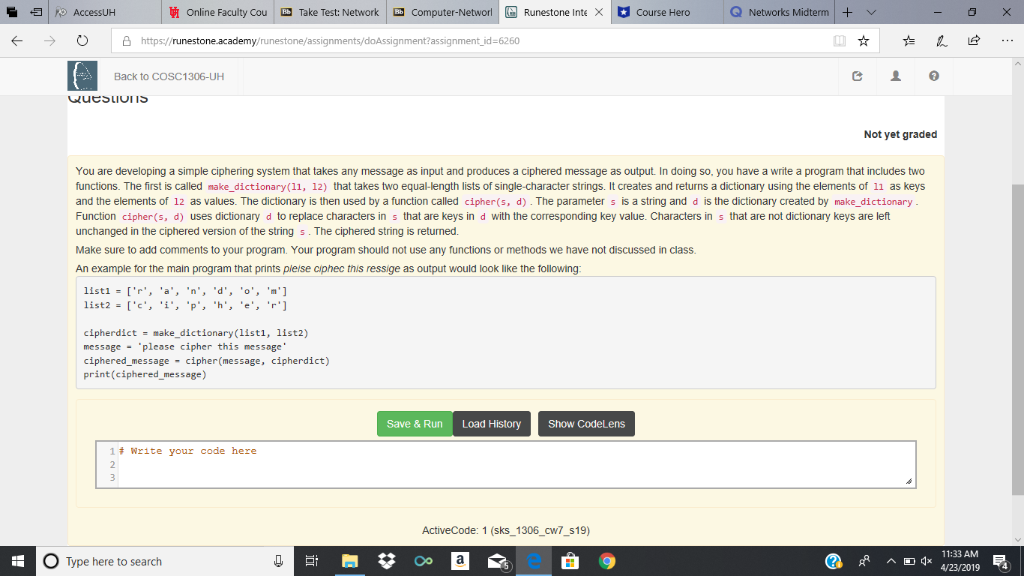The height and width of the screenshot is (576, 1024).
Task: Click the Add notes pen icon
Action: tap(942, 40)
